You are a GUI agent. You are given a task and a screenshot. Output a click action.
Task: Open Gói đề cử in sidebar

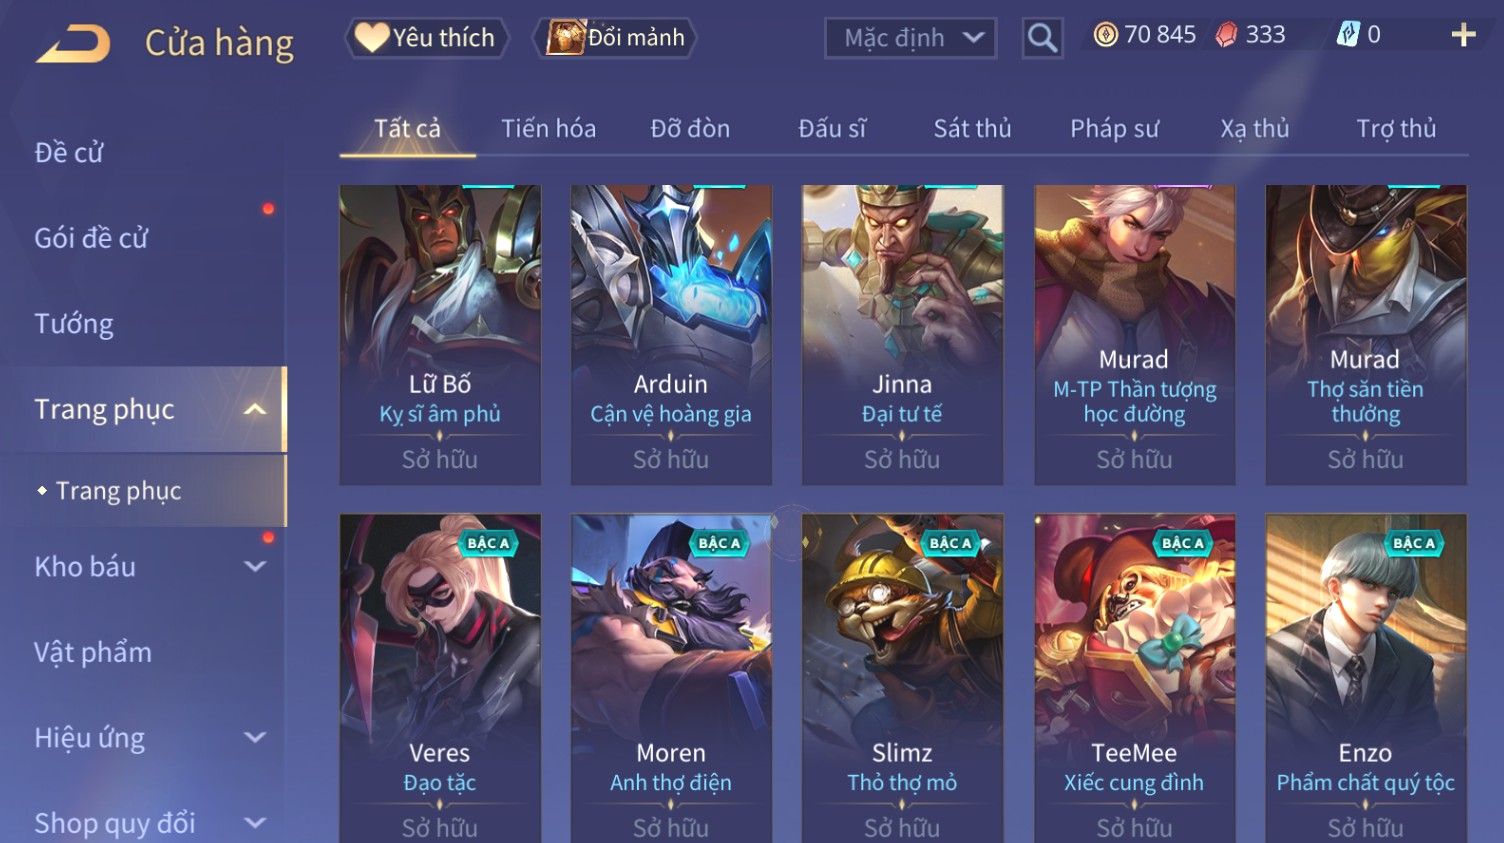91,238
